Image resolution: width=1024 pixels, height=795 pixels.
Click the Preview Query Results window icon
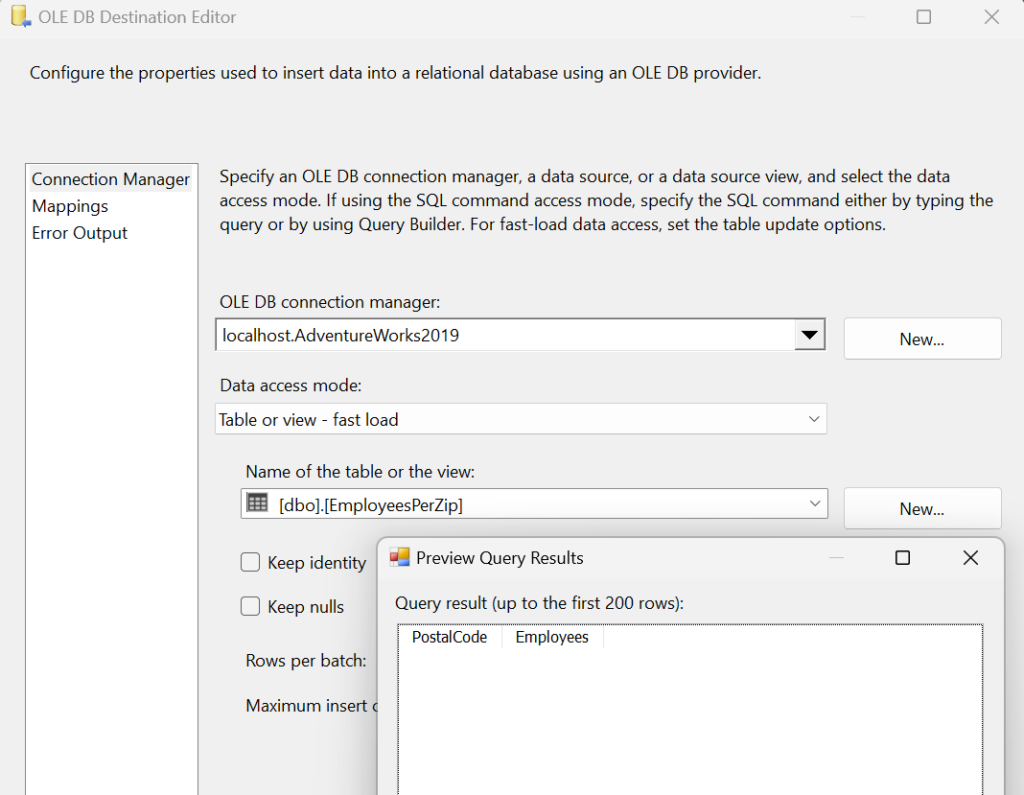pyautogui.click(x=400, y=558)
